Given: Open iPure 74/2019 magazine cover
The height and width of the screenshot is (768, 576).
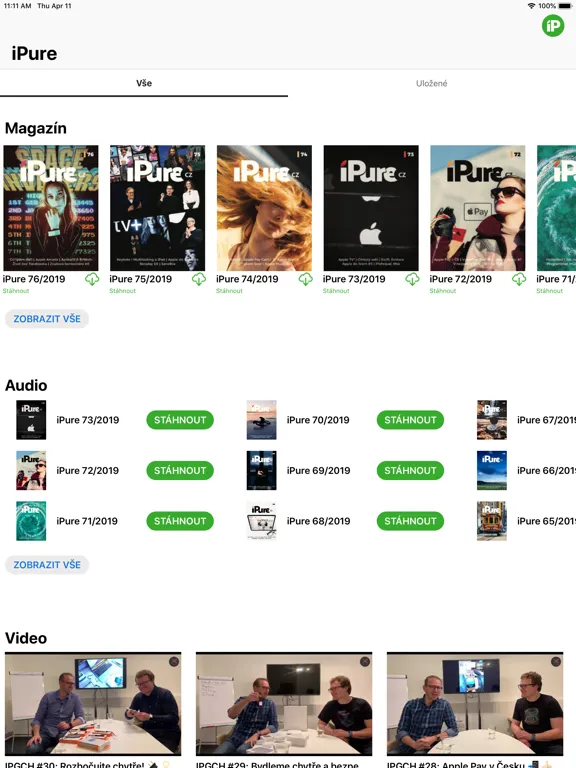Looking at the screenshot, I should 264,208.
